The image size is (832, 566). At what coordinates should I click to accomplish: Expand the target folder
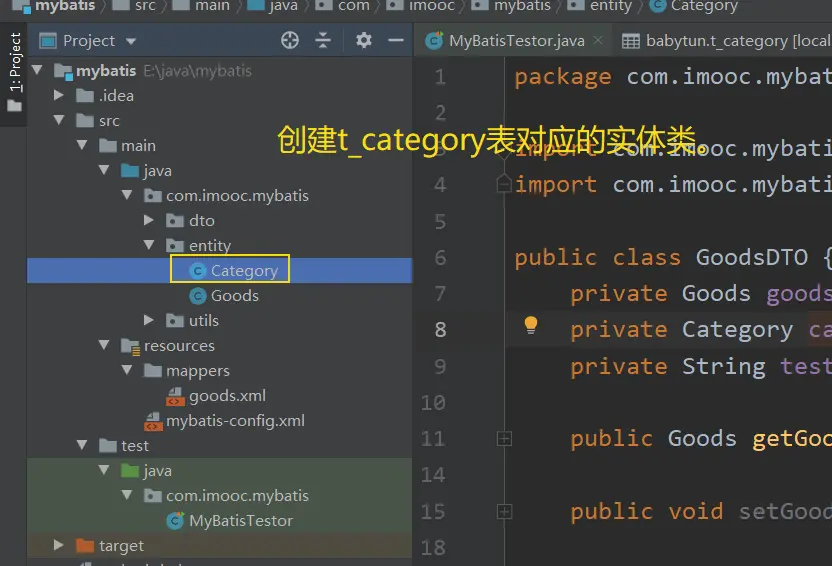61,546
